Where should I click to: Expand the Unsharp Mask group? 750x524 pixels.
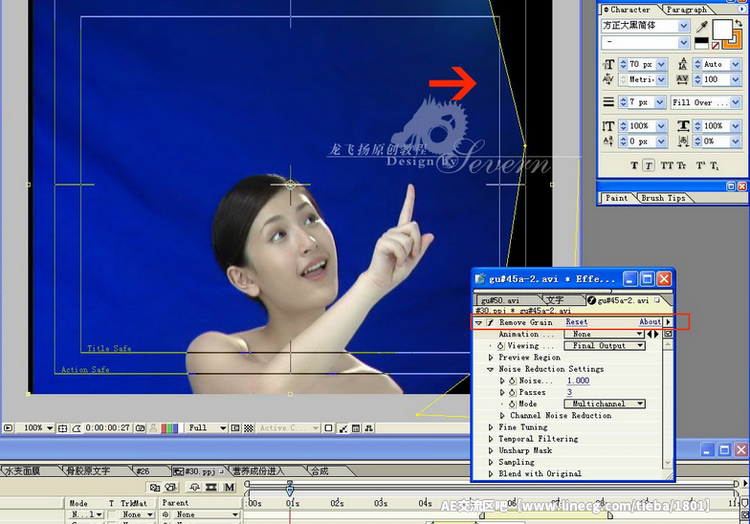point(491,450)
